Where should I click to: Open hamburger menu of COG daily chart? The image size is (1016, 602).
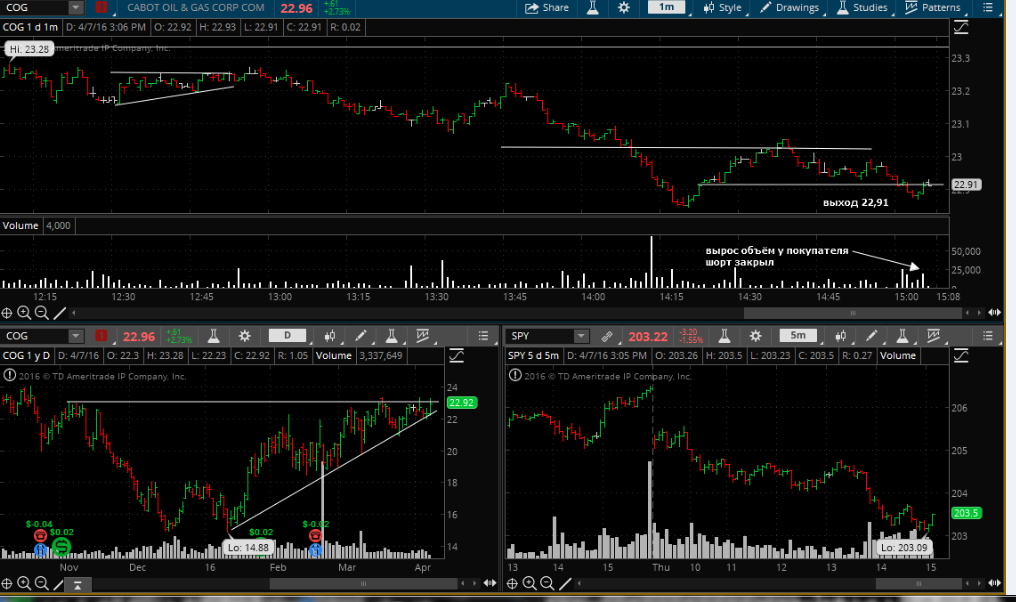click(x=483, y=336)
